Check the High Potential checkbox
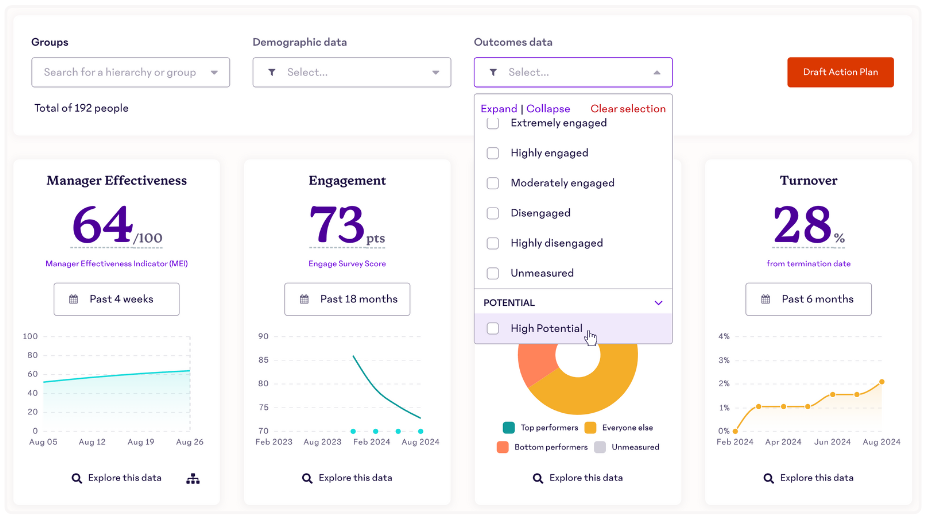The image size is (925, 517). point(493,328)
